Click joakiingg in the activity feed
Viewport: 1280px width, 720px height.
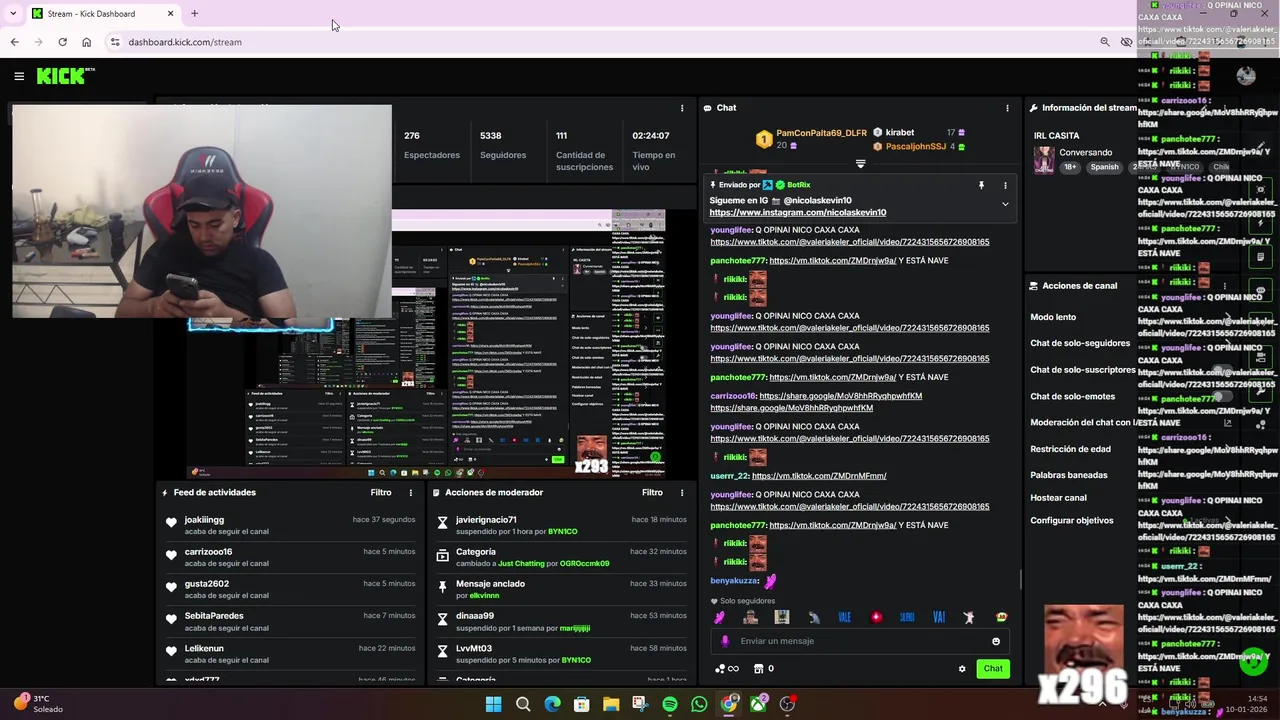pos(204,520)
